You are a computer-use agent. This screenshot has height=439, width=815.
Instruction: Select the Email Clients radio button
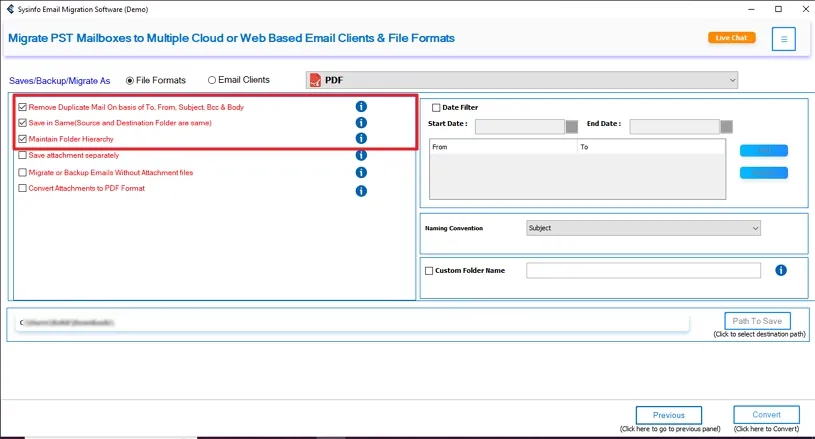(212, 80)
